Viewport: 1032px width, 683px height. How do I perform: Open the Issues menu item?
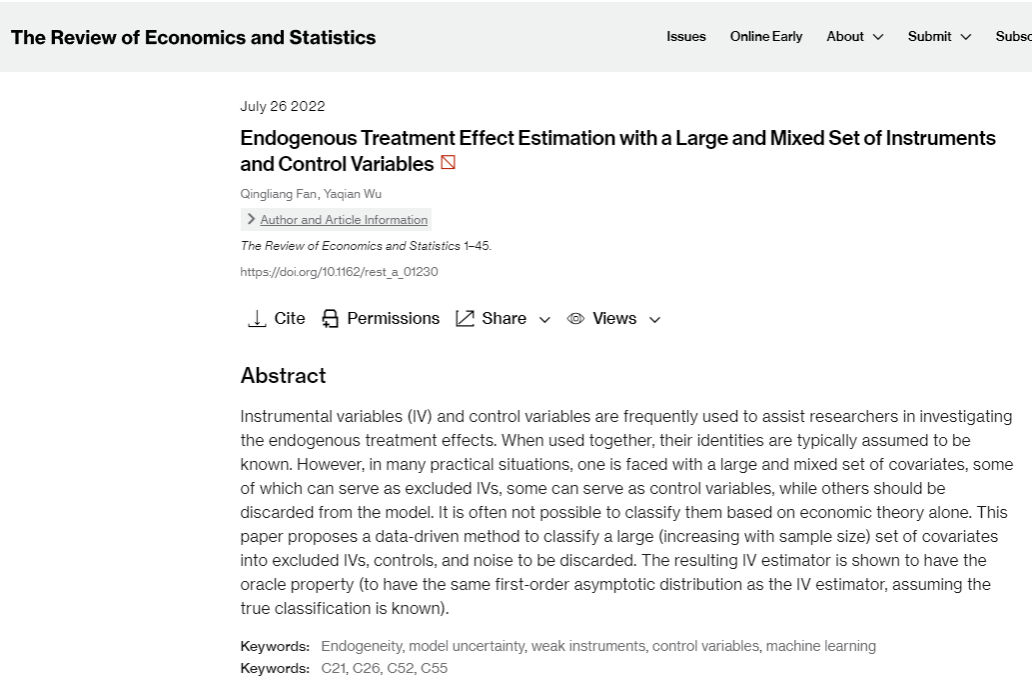(x=686, y=37)
